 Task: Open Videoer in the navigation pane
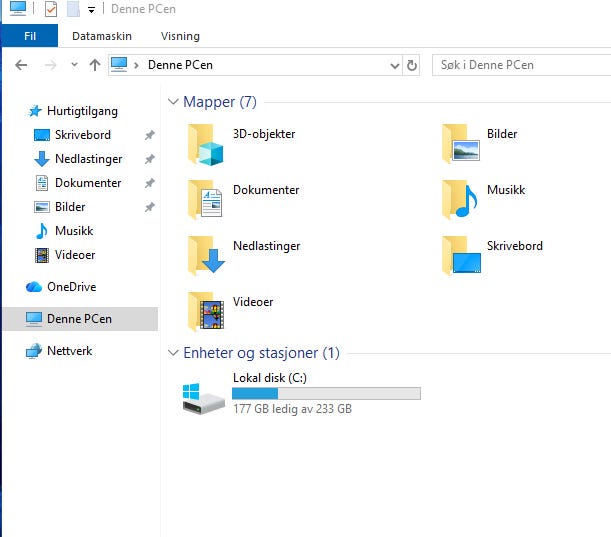point(75,255)
